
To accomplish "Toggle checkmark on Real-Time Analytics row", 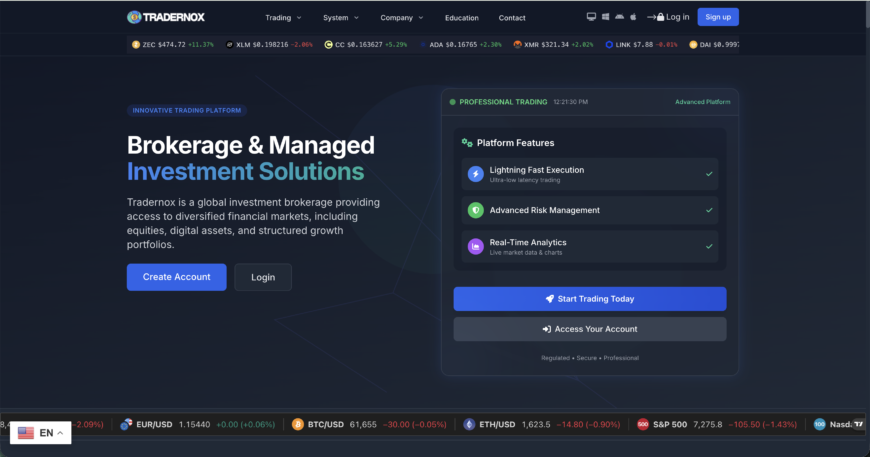I will click(709, 246).
